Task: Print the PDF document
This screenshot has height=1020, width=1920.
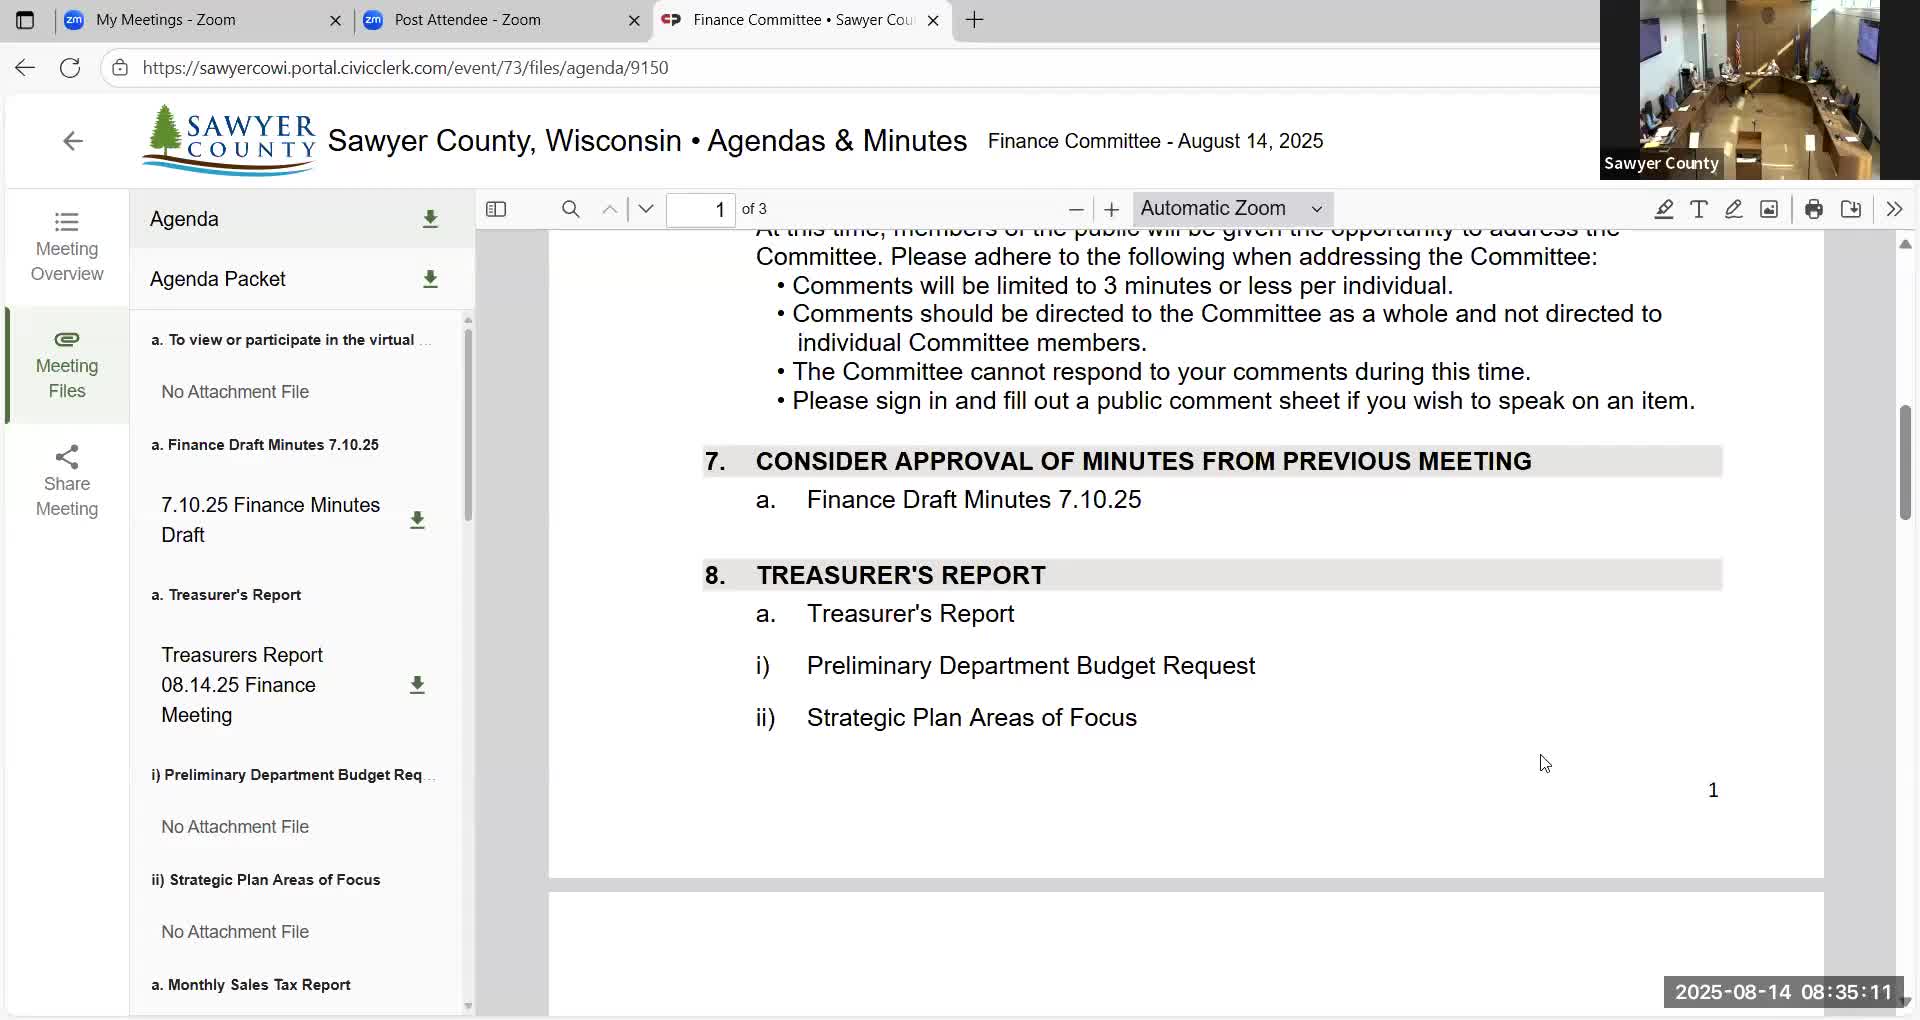Action: point(1814,209)
